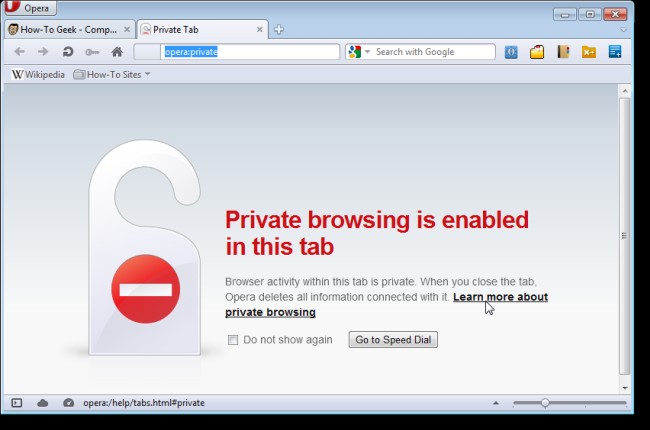Open a new tab with plus button
This screenshot has height=430, width=650.
[279, 29]
